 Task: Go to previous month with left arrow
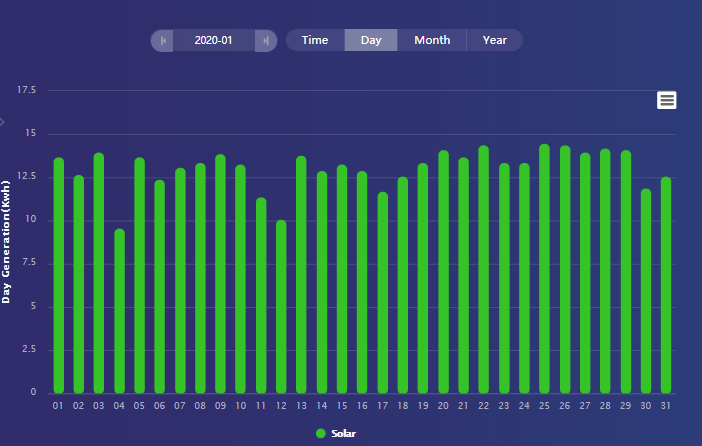[162, 40]
